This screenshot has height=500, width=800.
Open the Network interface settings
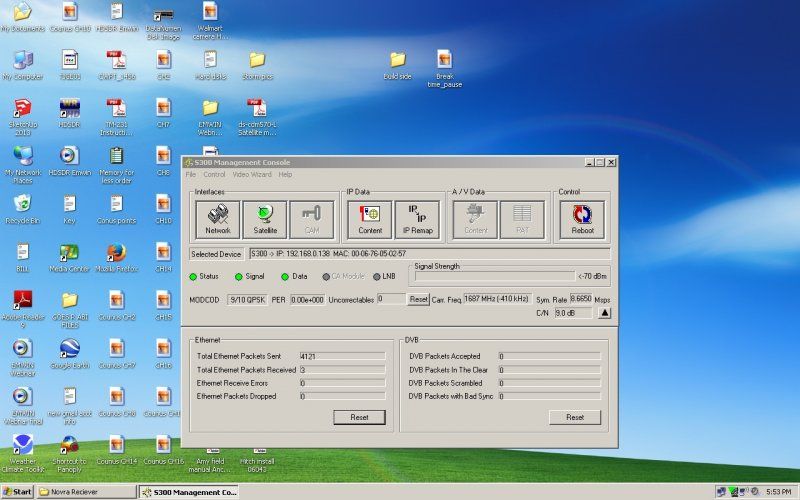(218, 220)
